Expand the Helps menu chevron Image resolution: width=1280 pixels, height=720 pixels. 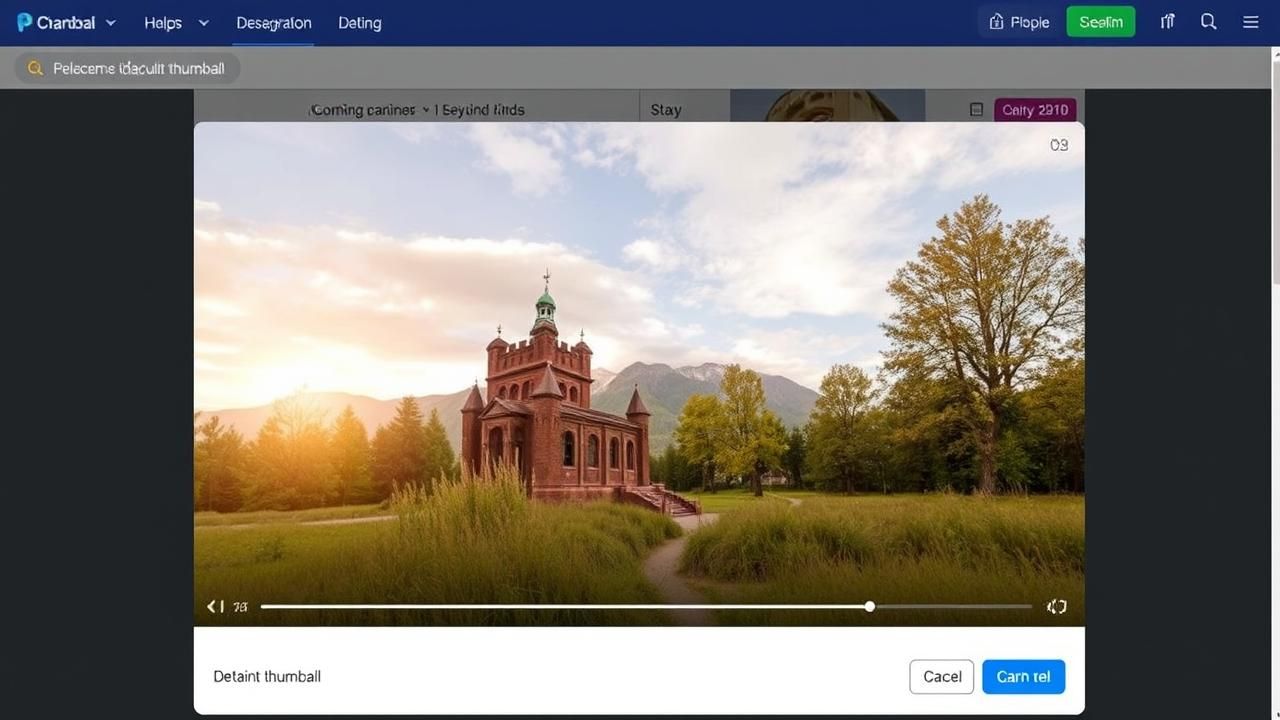tap(204, 22)
